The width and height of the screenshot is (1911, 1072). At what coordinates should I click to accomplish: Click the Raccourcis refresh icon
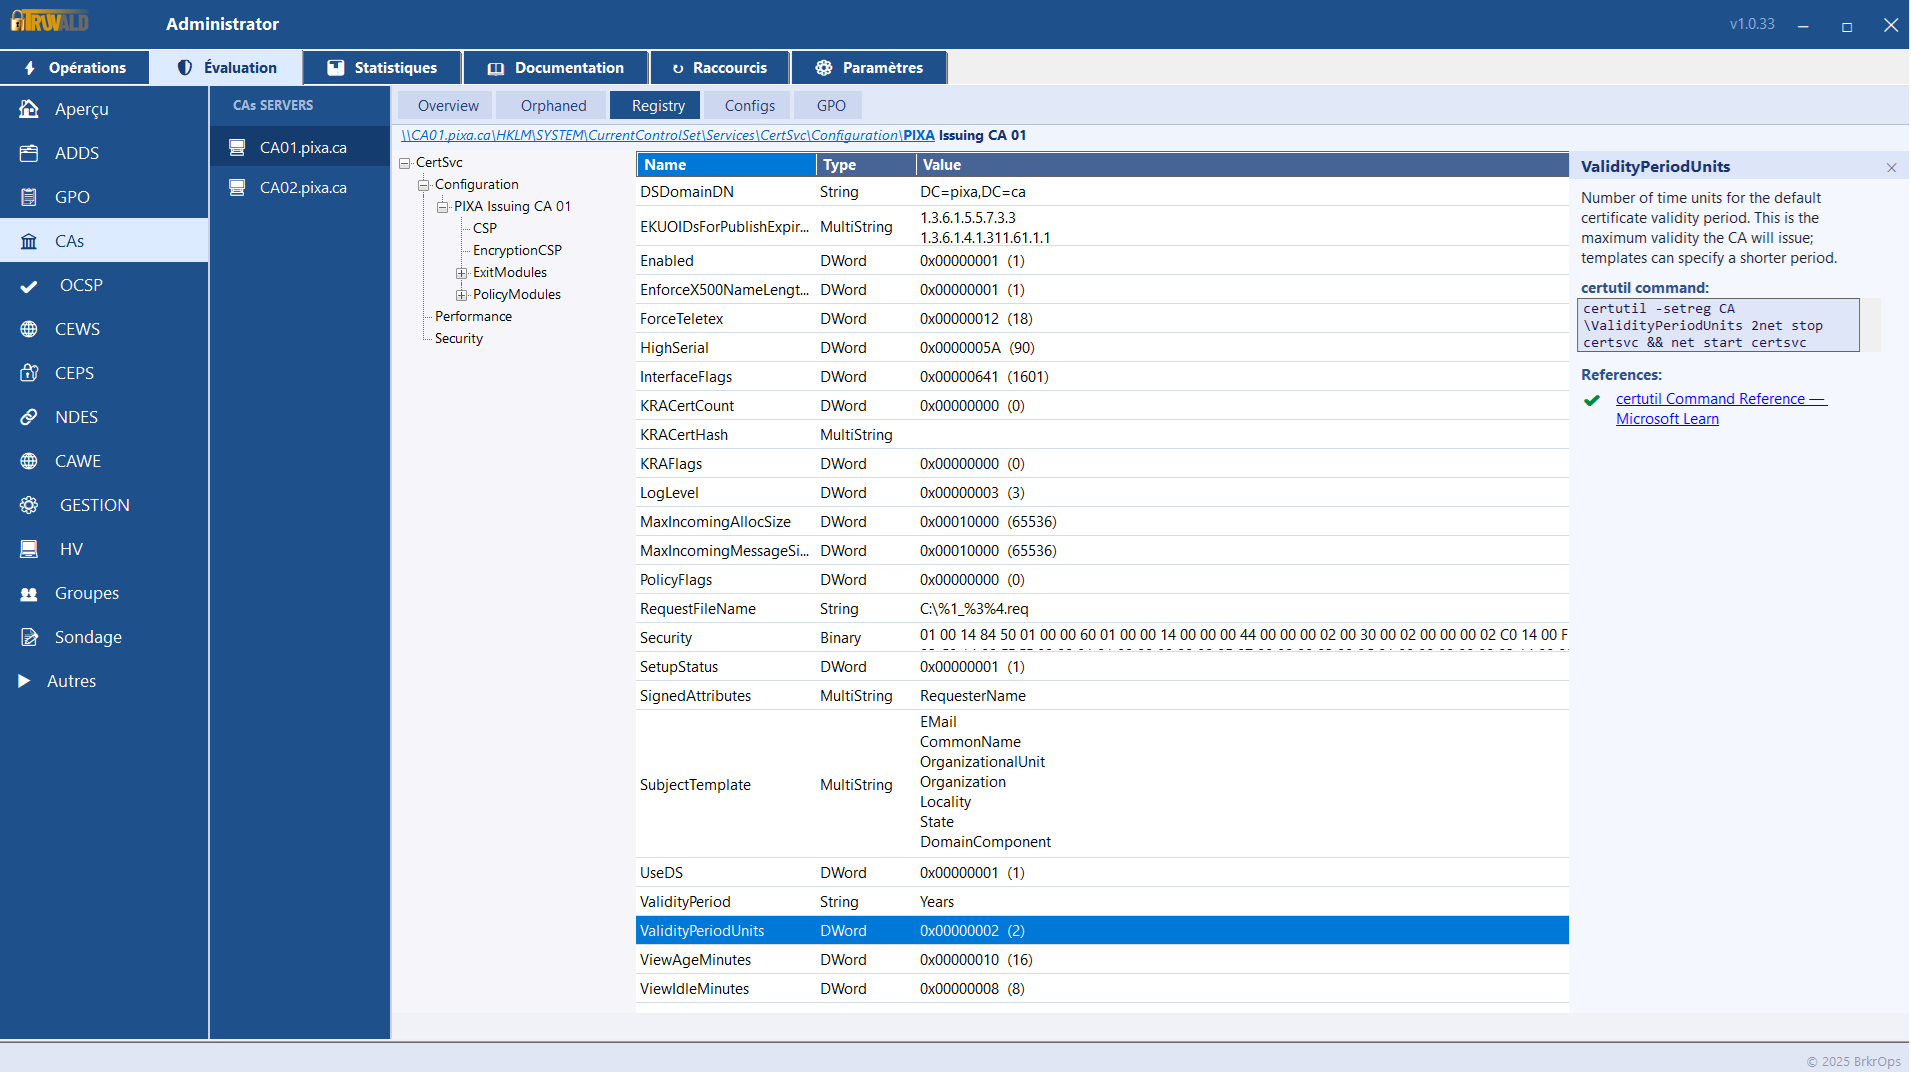677,68
